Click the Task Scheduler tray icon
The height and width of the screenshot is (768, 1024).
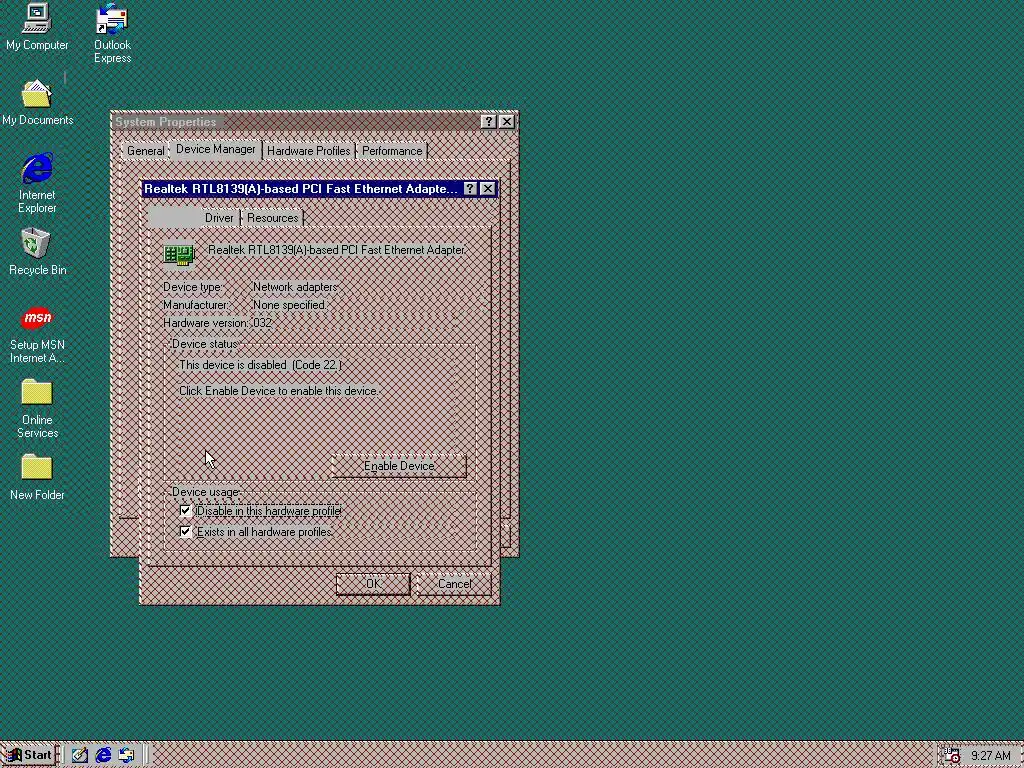click(x=952, y=755)
